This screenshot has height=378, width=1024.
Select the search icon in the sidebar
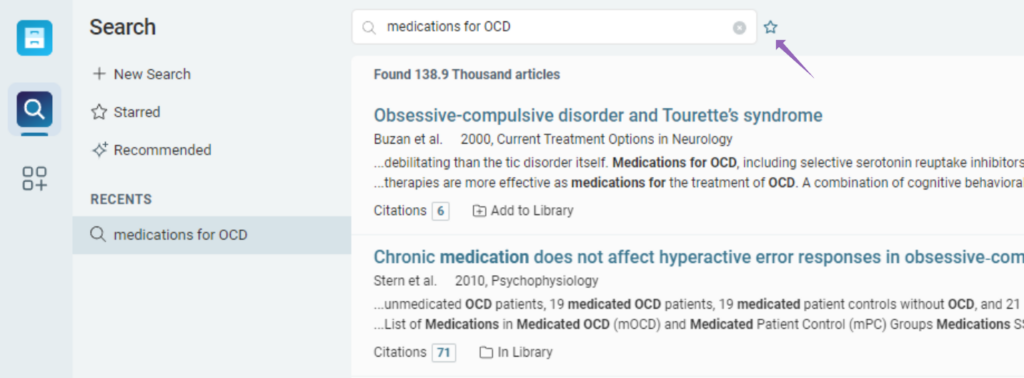(35, 109)
